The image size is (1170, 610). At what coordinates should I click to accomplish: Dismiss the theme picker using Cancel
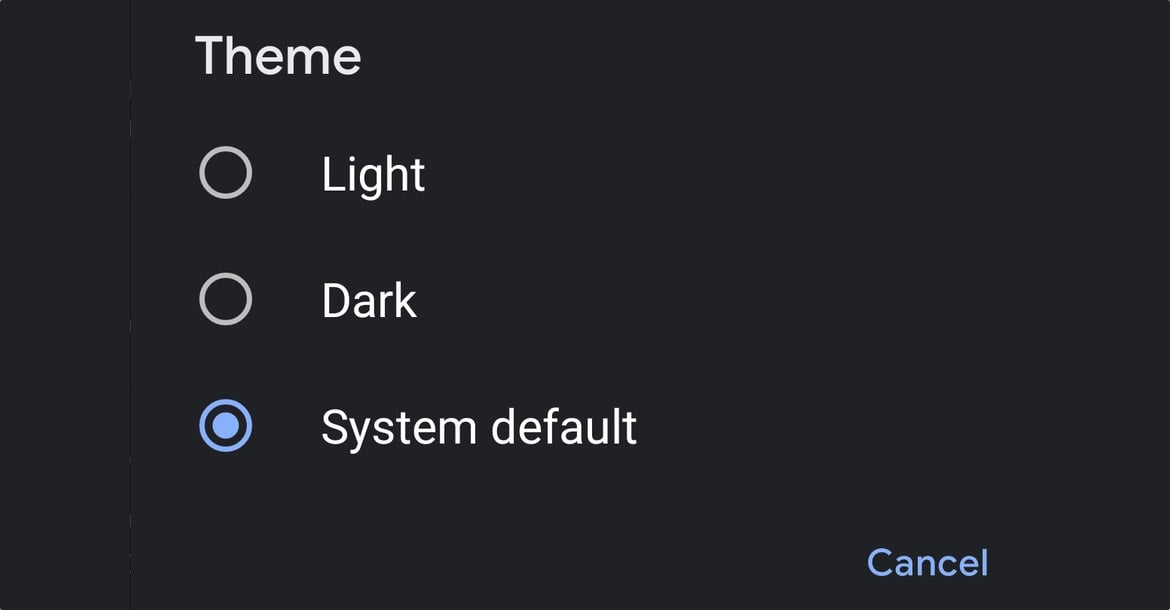tap(927, 562)
